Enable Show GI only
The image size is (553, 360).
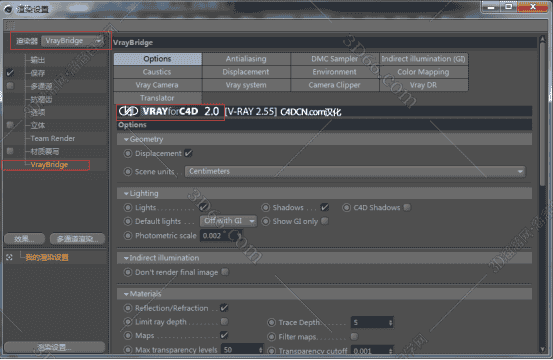325,221
